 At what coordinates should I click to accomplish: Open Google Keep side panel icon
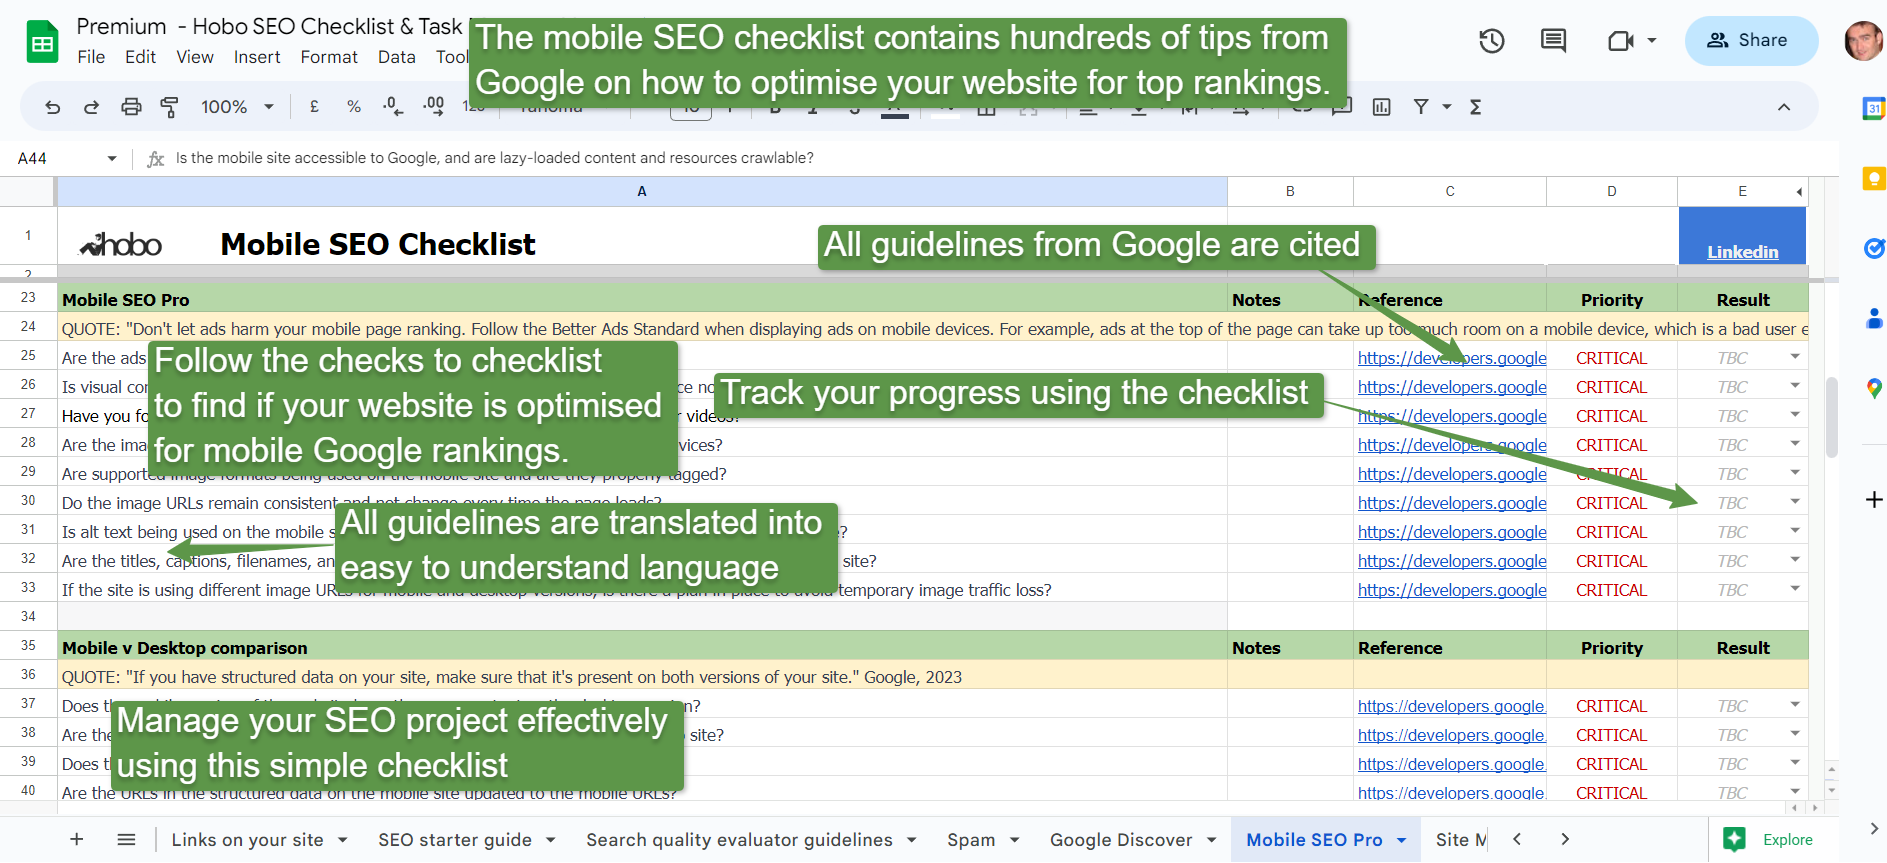pyautogui.click(x=1873, y=178)
